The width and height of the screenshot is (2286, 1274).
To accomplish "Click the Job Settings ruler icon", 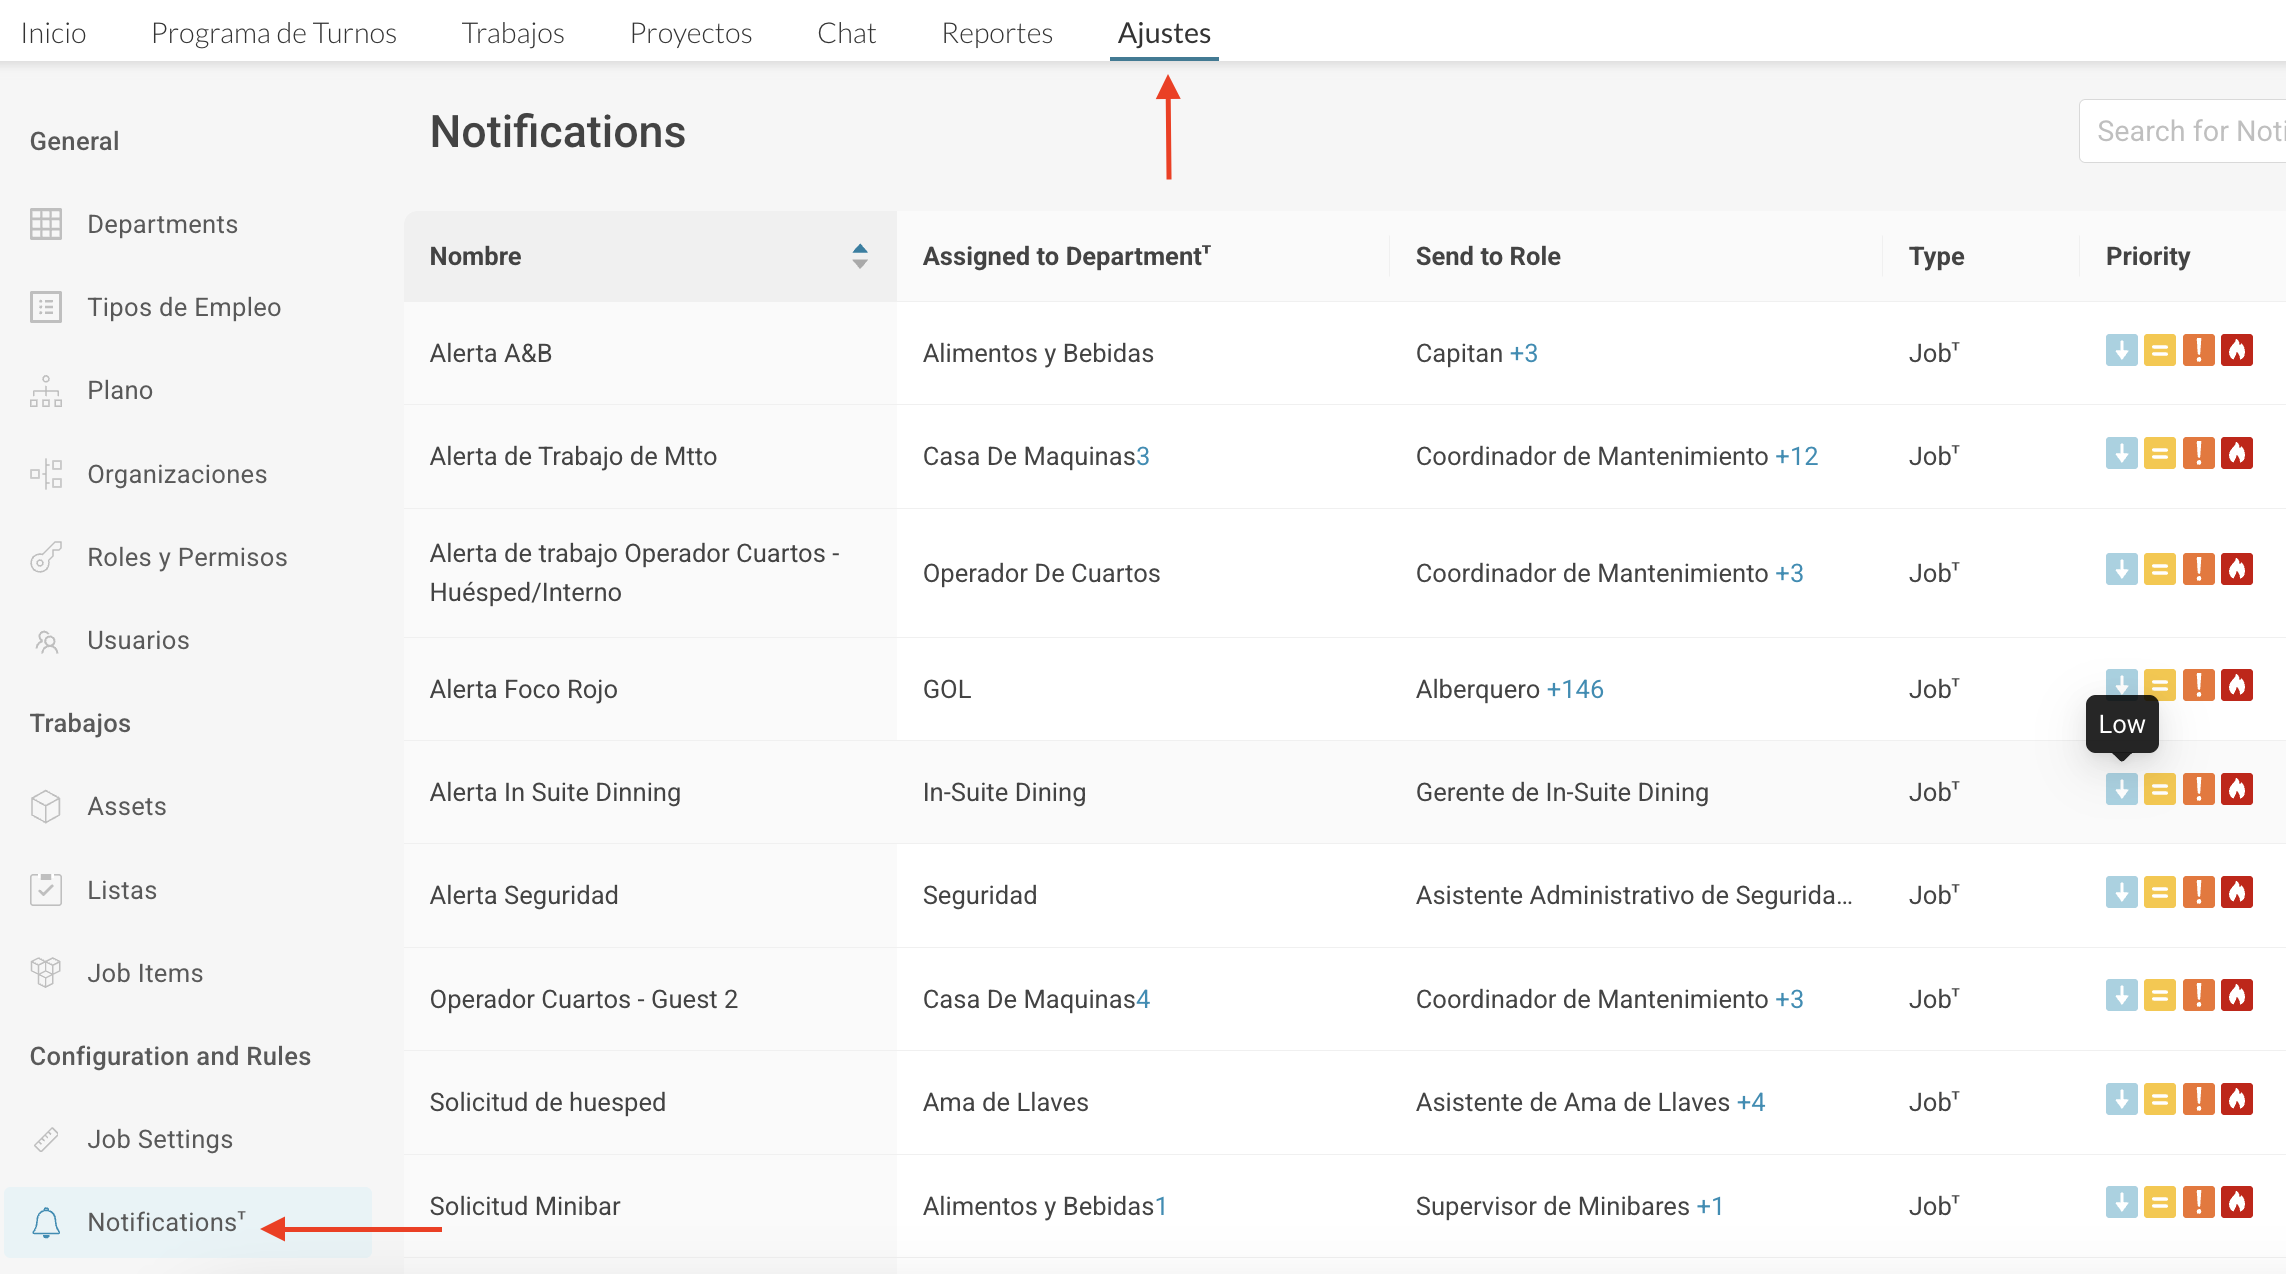I will [46, 1139].
